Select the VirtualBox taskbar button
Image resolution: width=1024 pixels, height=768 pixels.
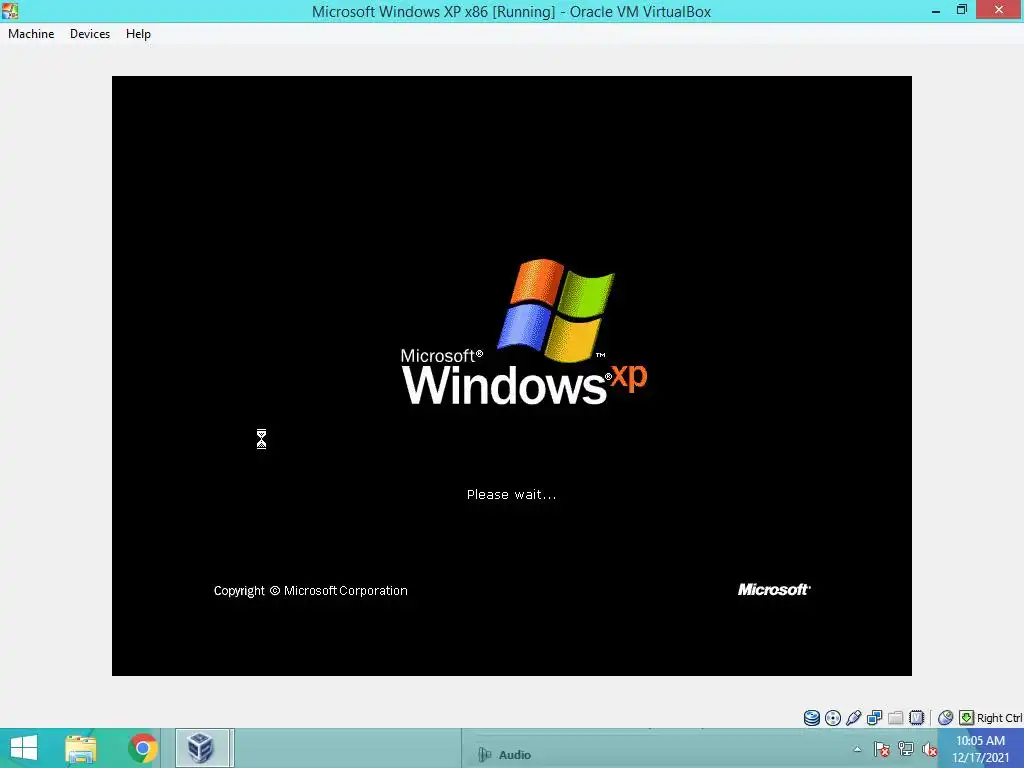click(201, 748)
